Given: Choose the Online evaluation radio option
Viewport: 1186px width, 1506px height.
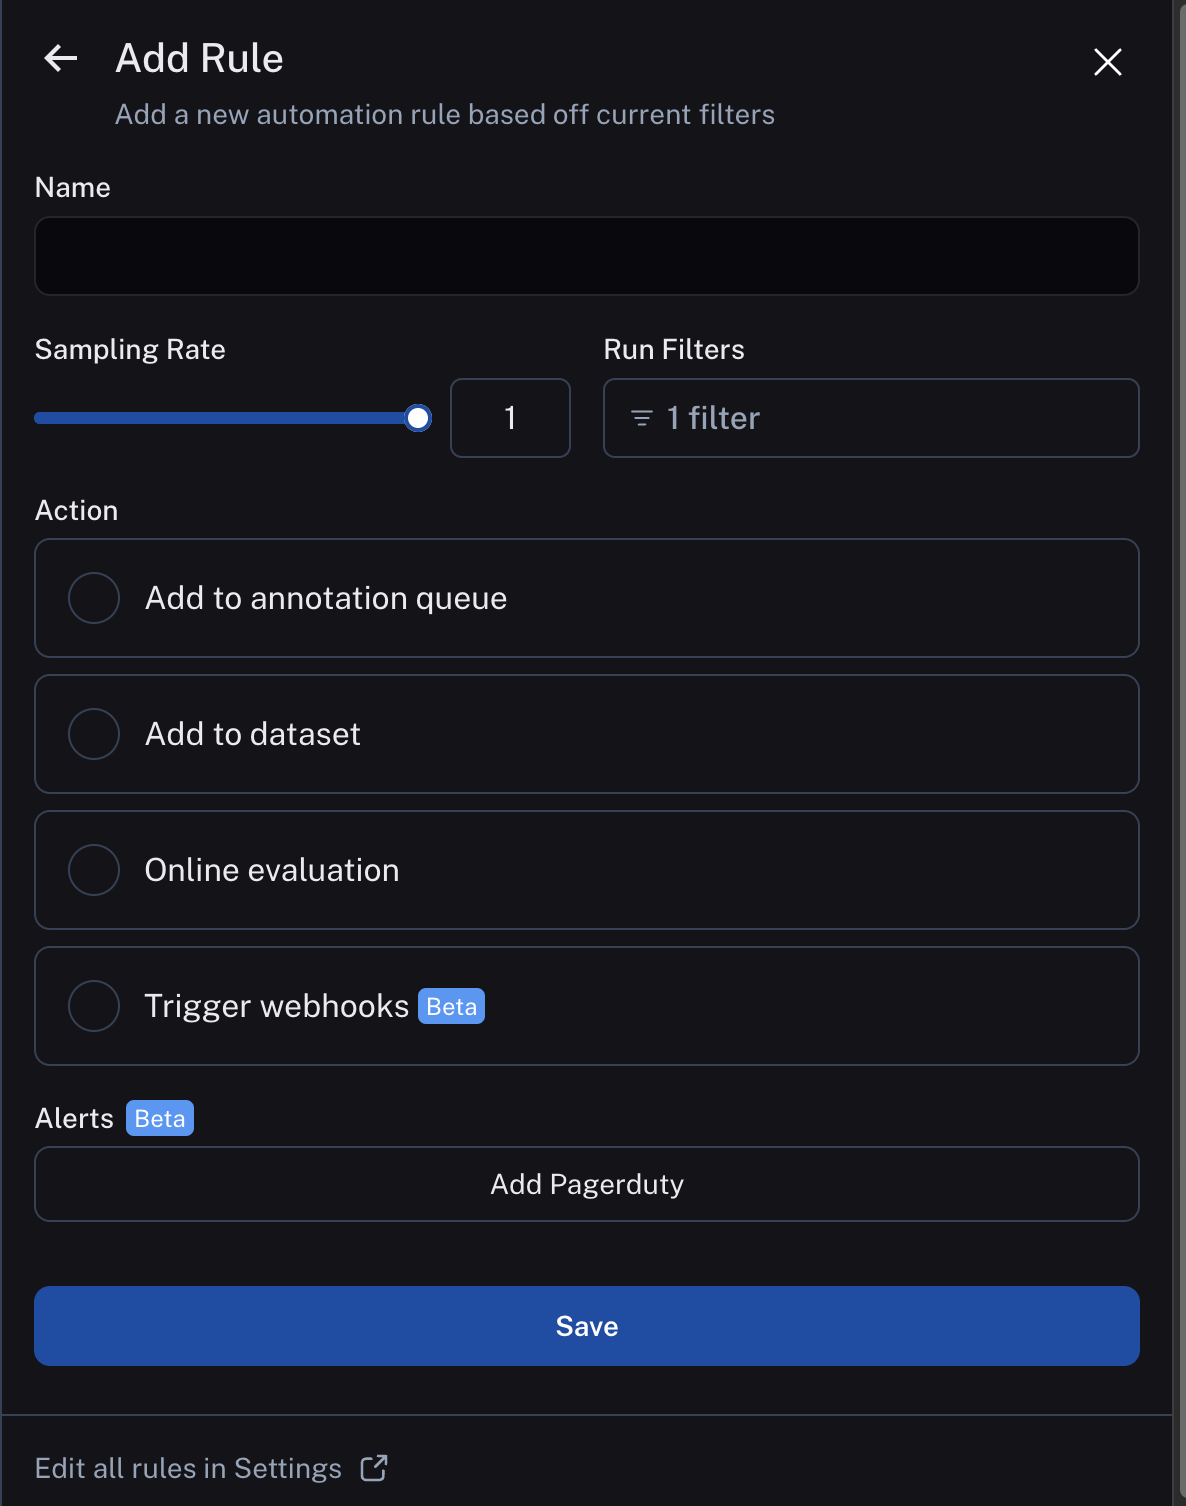Looking at the screenshot, I should coord(94,870).
